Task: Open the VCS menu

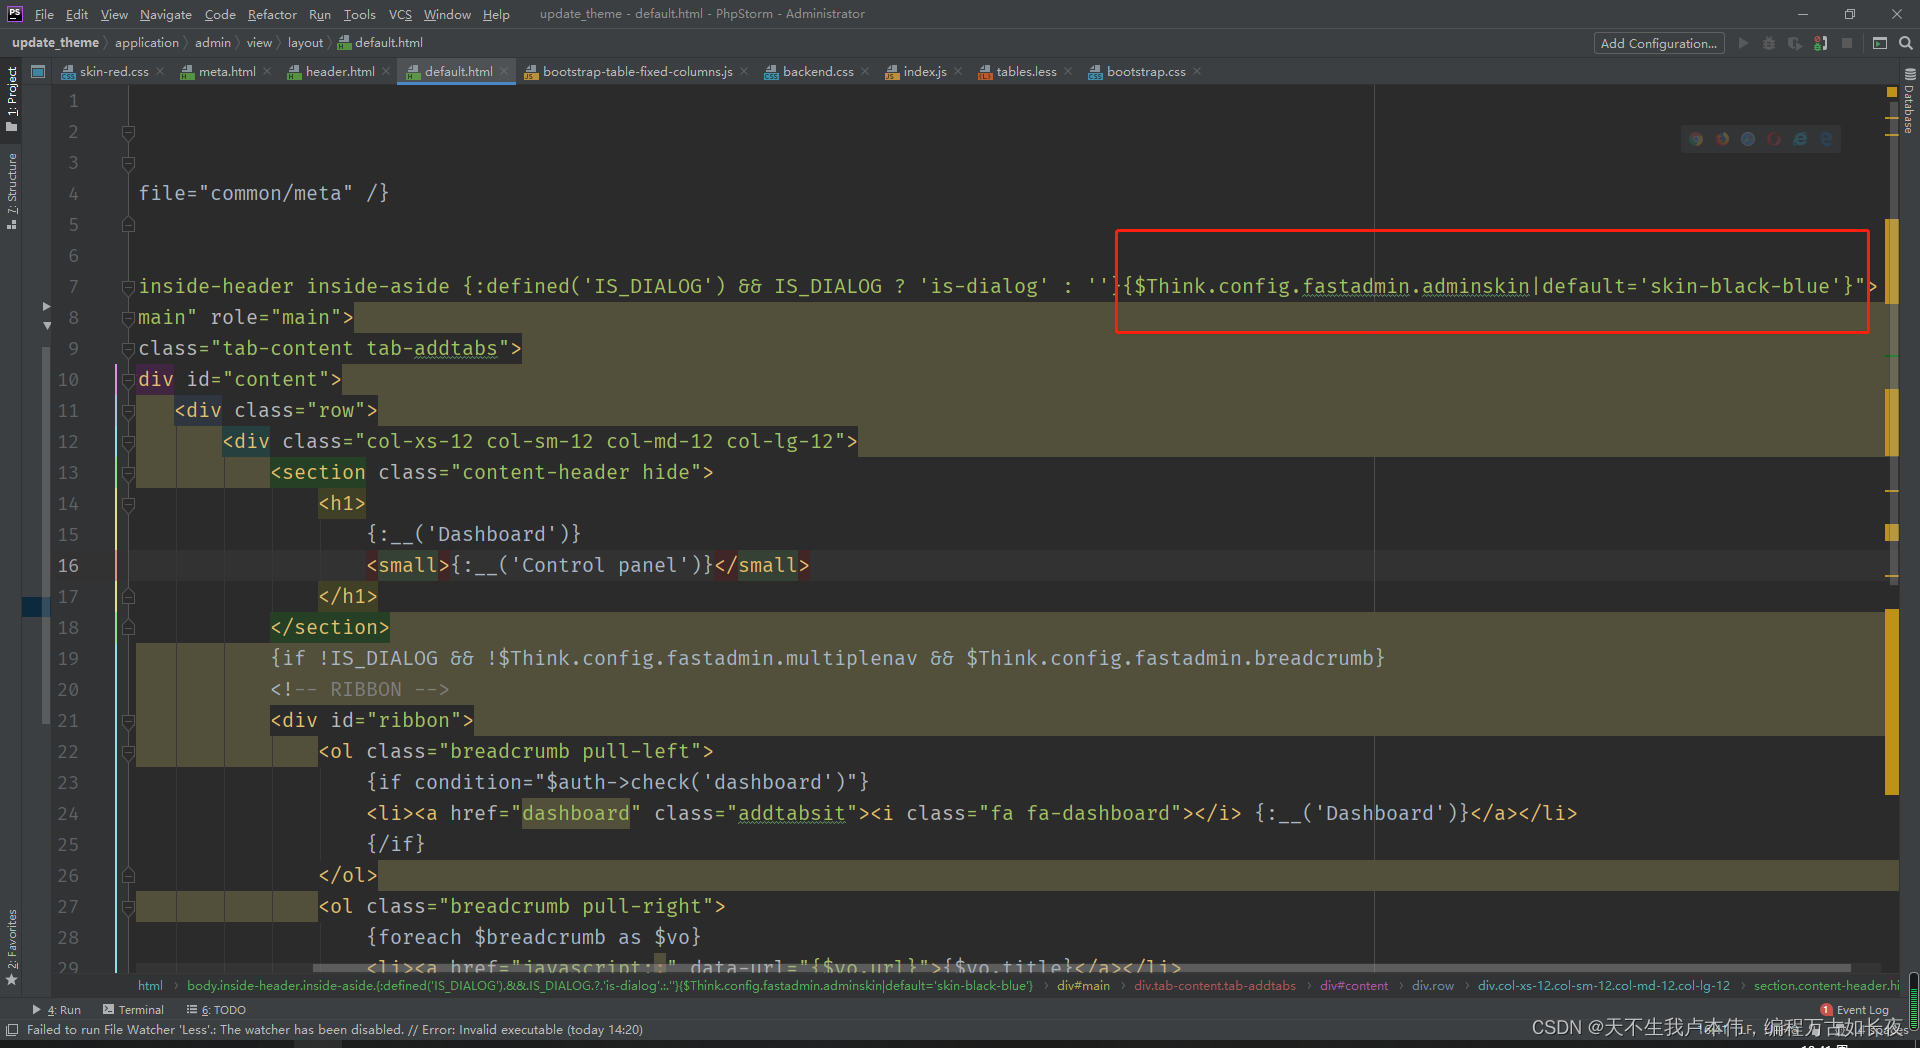Action: coord(399,14)
